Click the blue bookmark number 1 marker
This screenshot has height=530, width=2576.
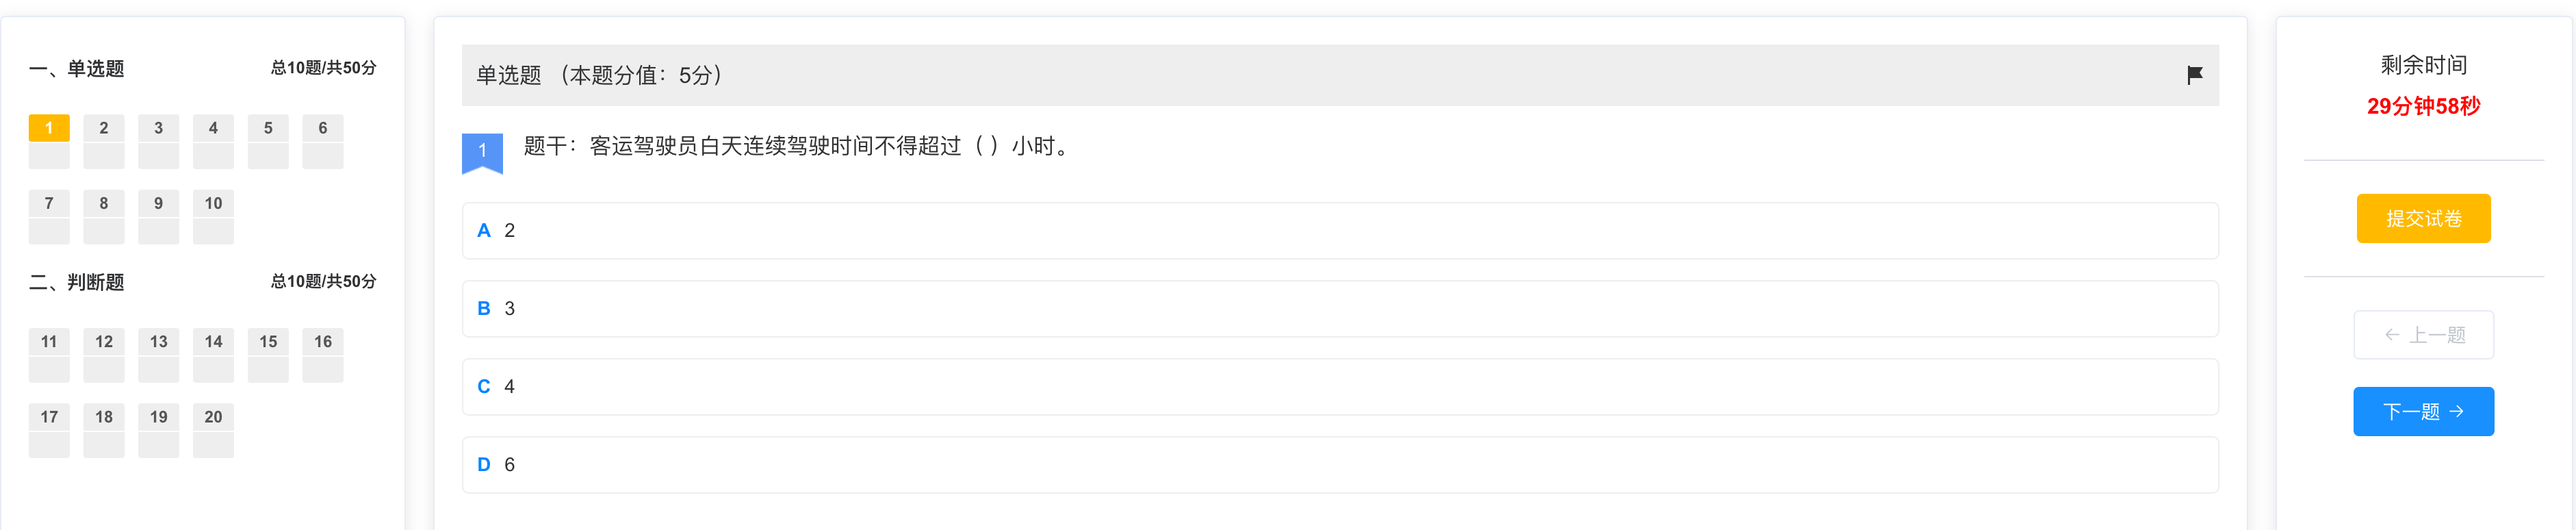point(482,153)
